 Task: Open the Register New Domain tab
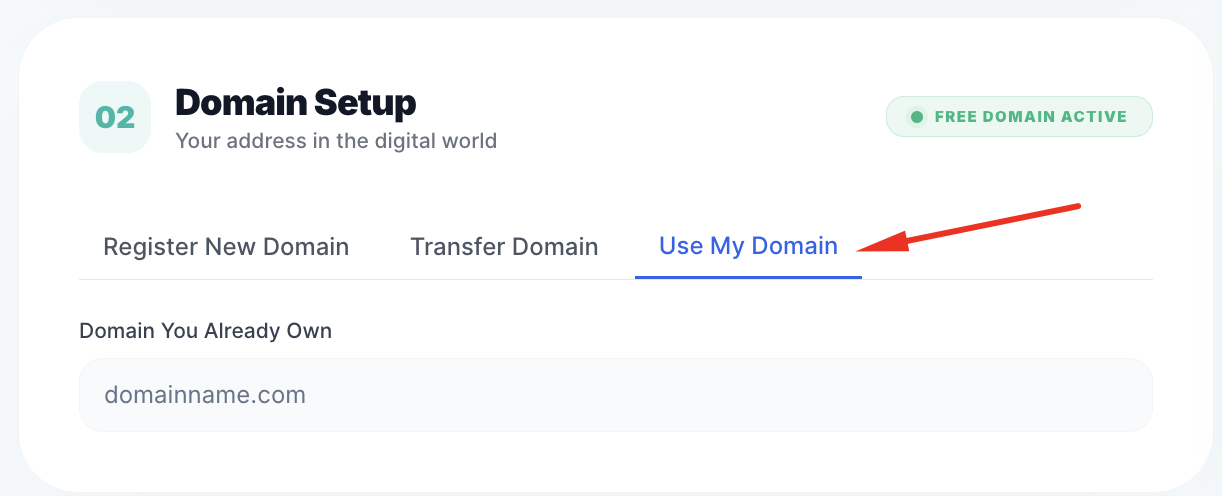226,246
